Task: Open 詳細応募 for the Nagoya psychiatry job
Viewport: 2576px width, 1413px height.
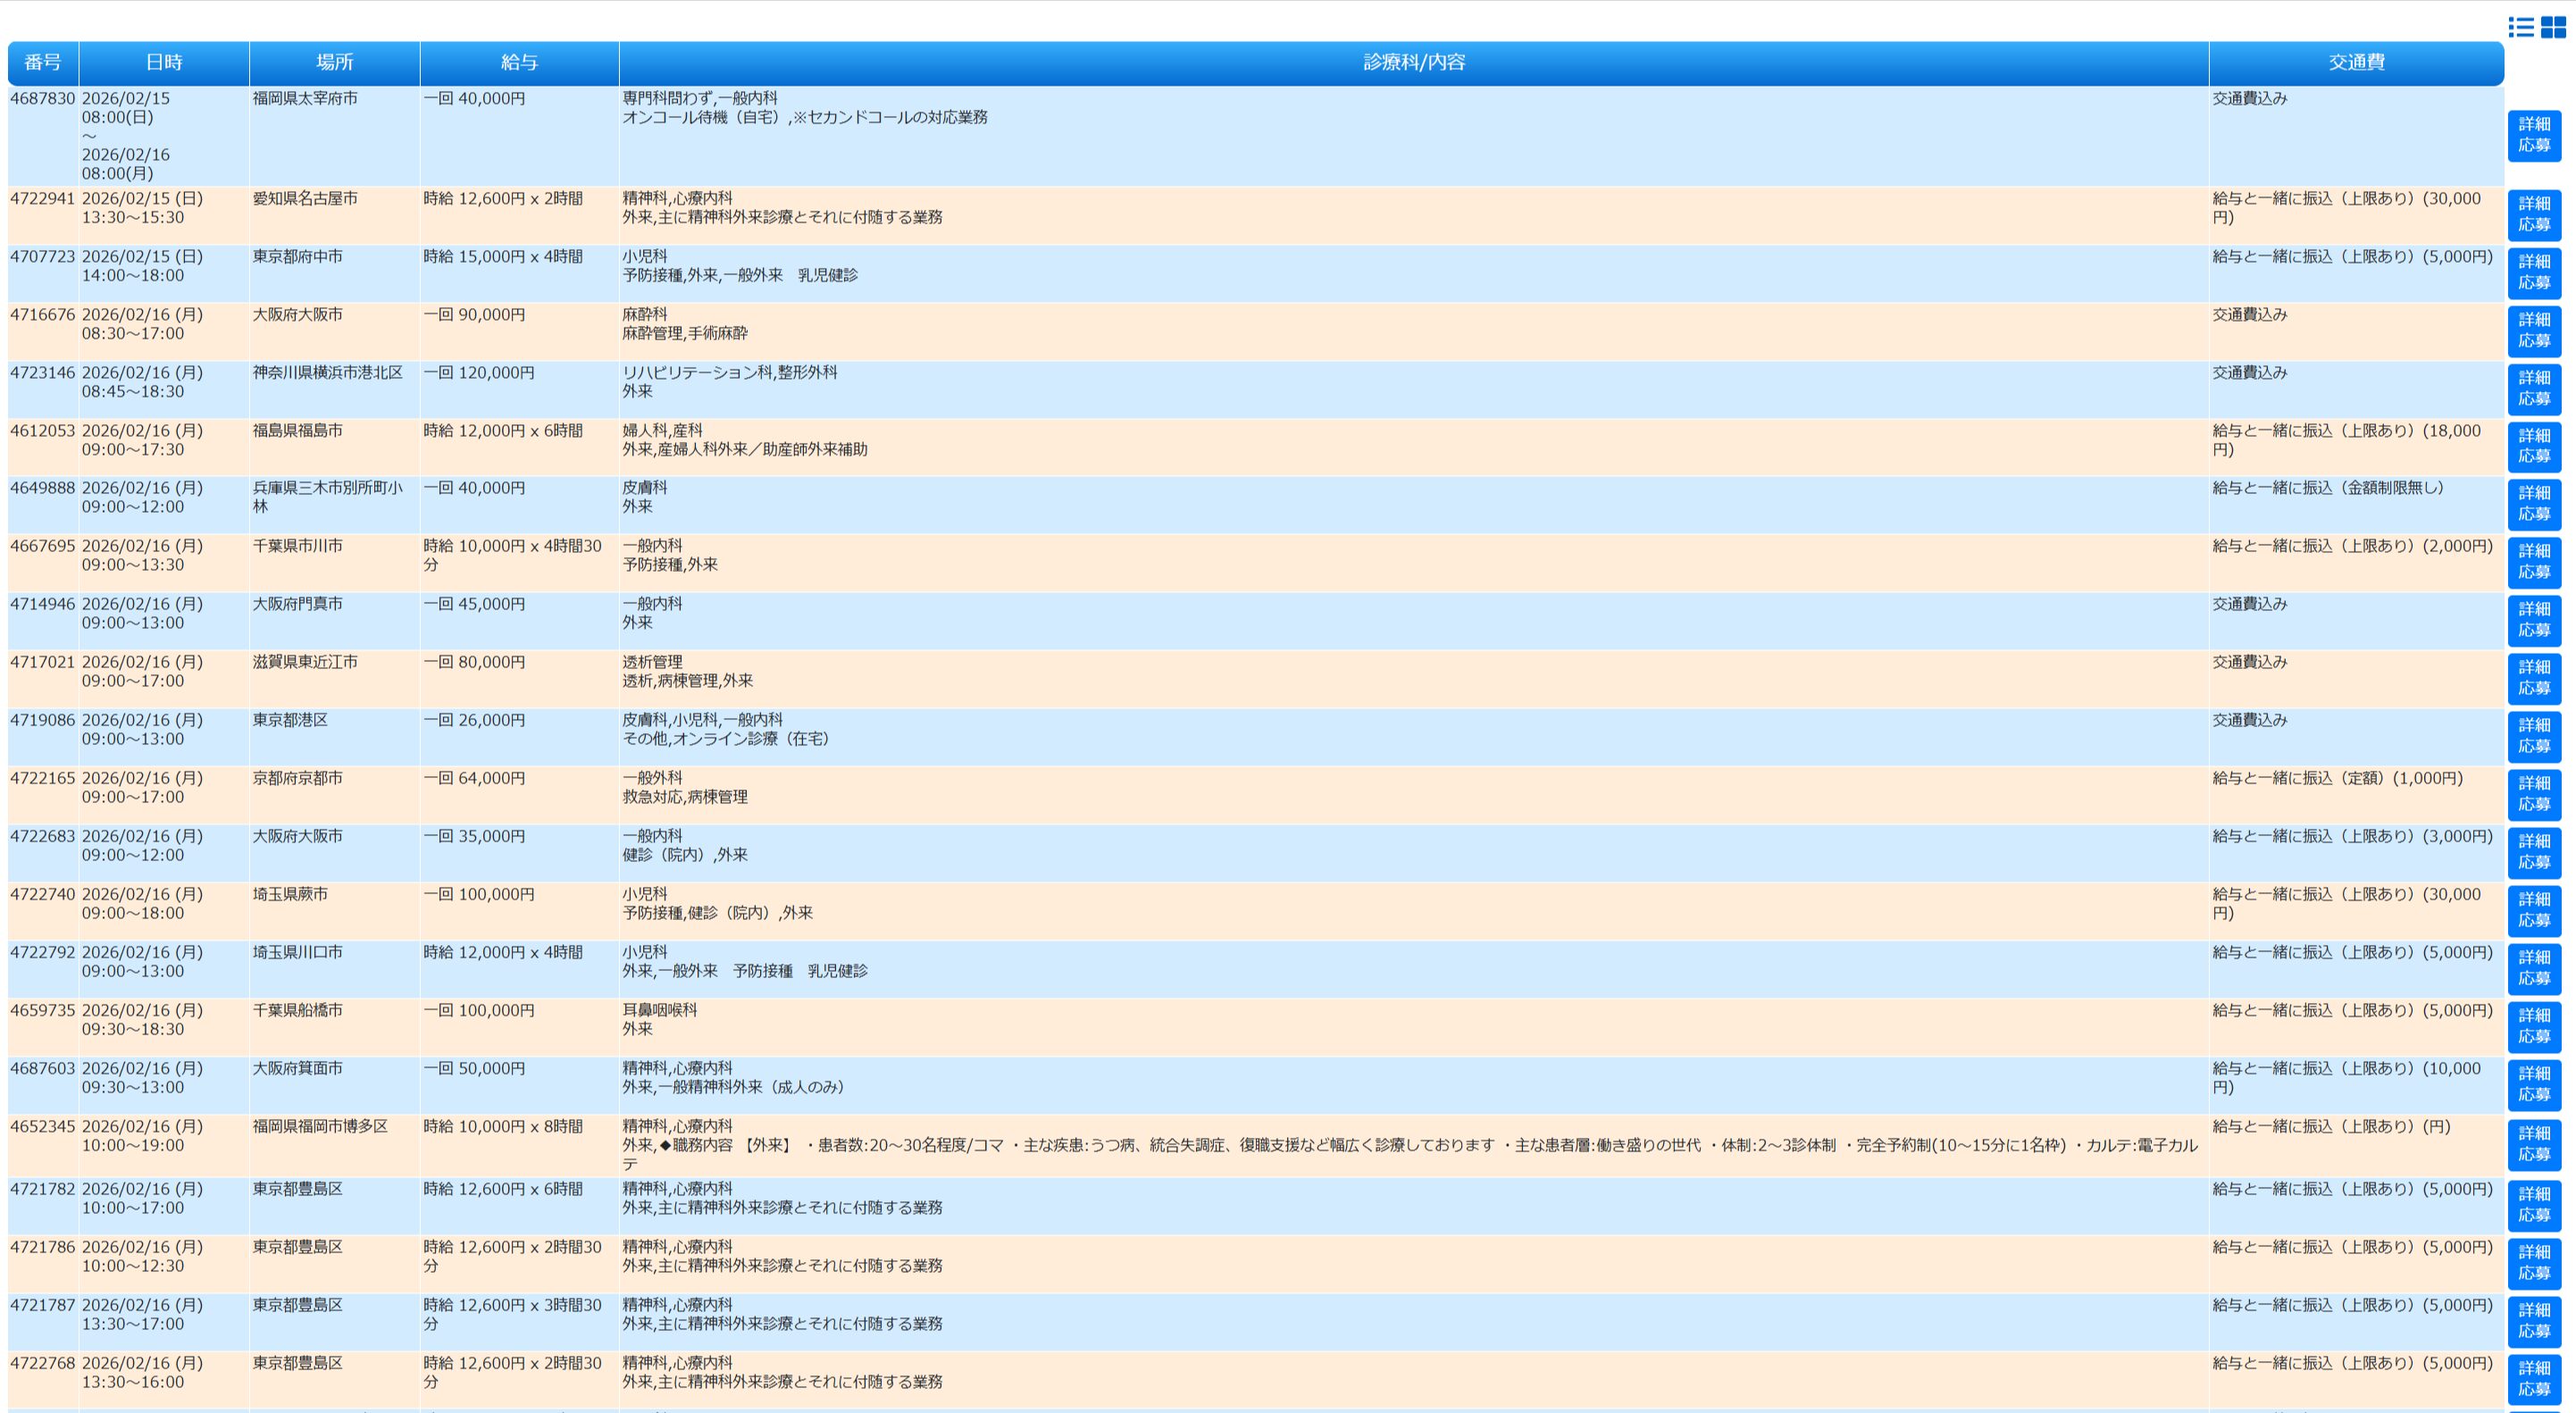Action: (2533, 214)
